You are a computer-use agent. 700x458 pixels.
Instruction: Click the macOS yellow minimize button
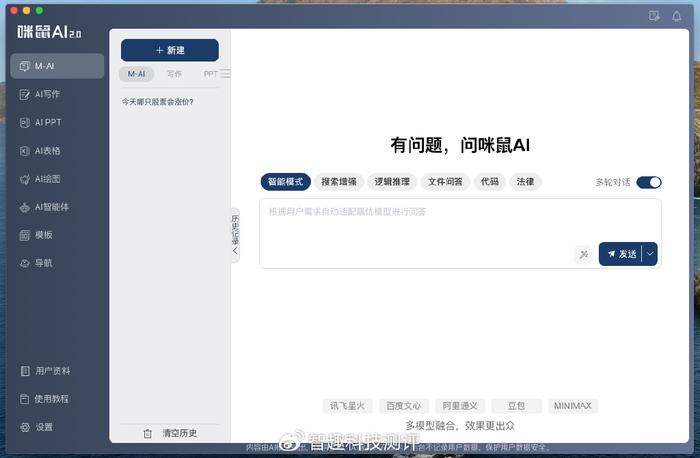(27, 10)
